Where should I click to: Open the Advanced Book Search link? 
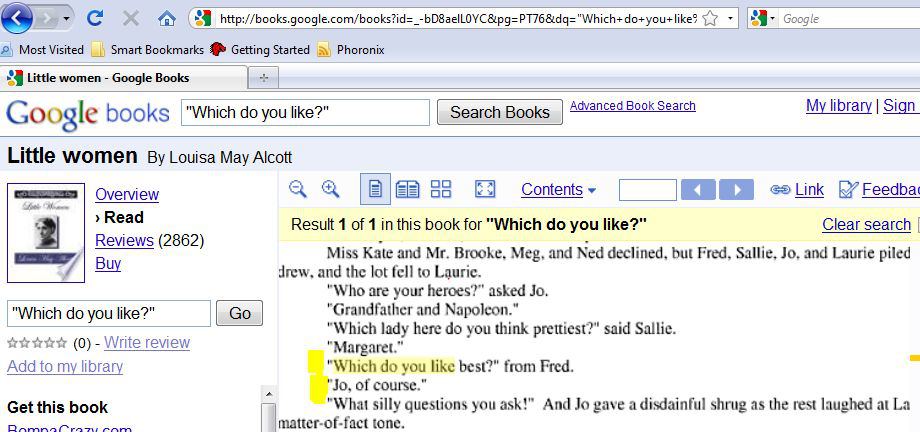point(632,106)
